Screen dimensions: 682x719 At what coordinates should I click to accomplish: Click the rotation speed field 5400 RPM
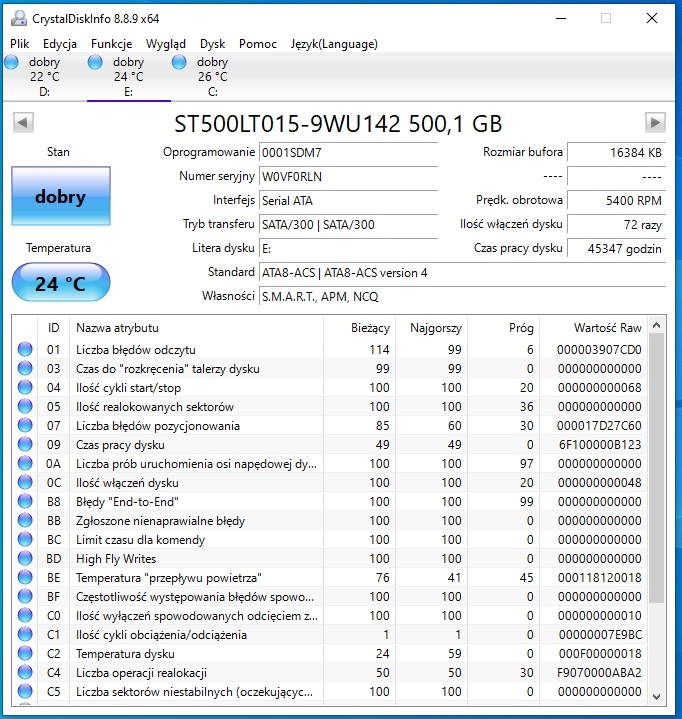pos(616,200)
